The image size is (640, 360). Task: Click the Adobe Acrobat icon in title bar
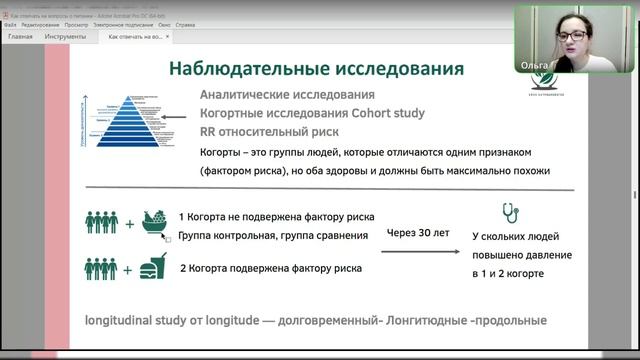pos(6,16)
